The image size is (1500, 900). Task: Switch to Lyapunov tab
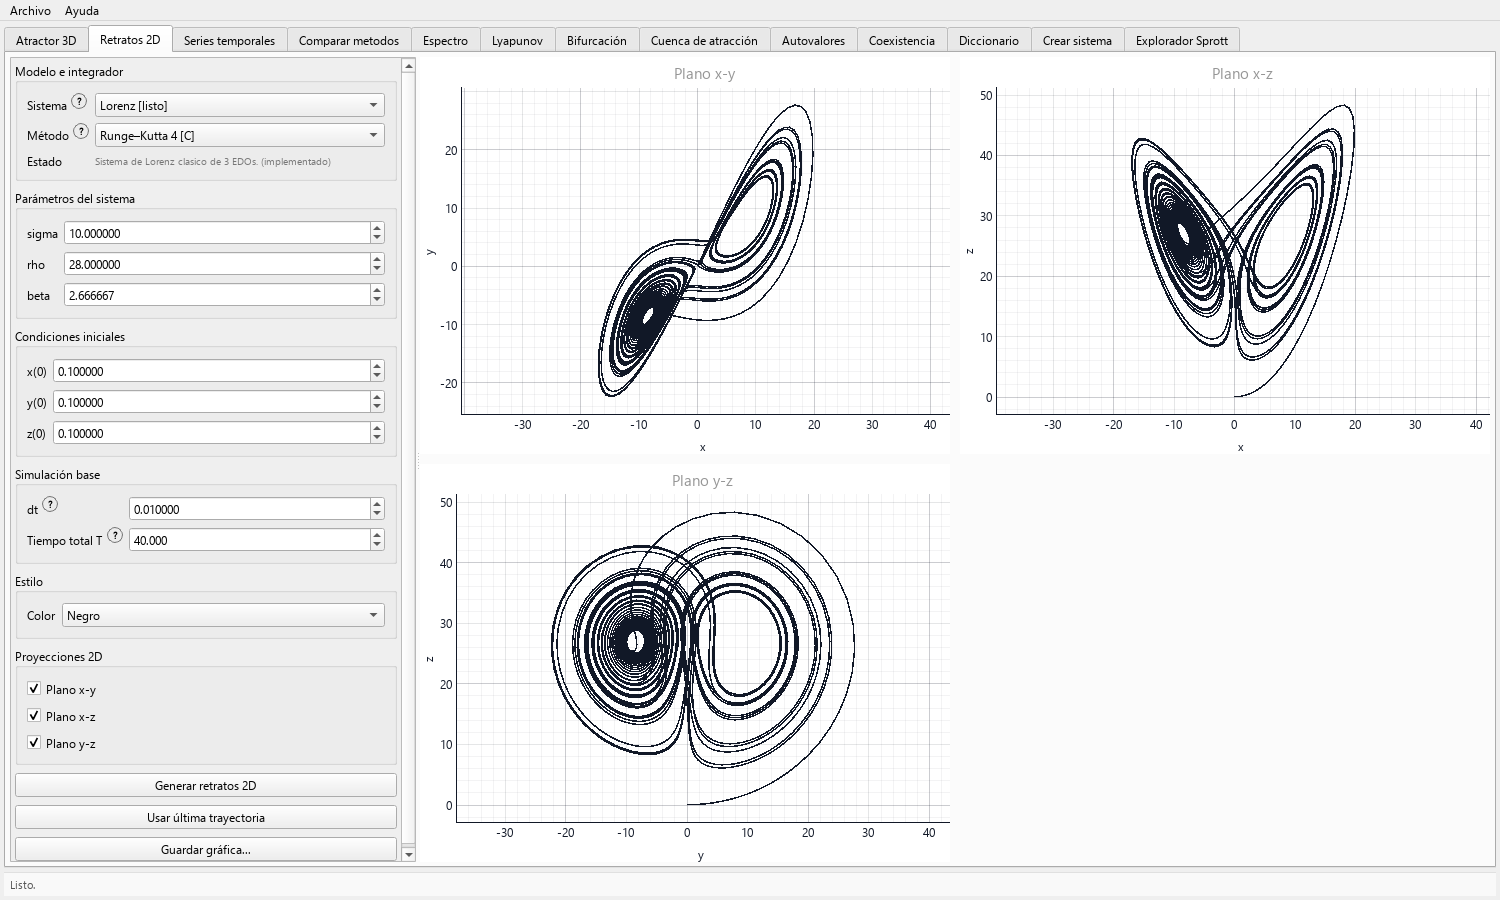517,40
